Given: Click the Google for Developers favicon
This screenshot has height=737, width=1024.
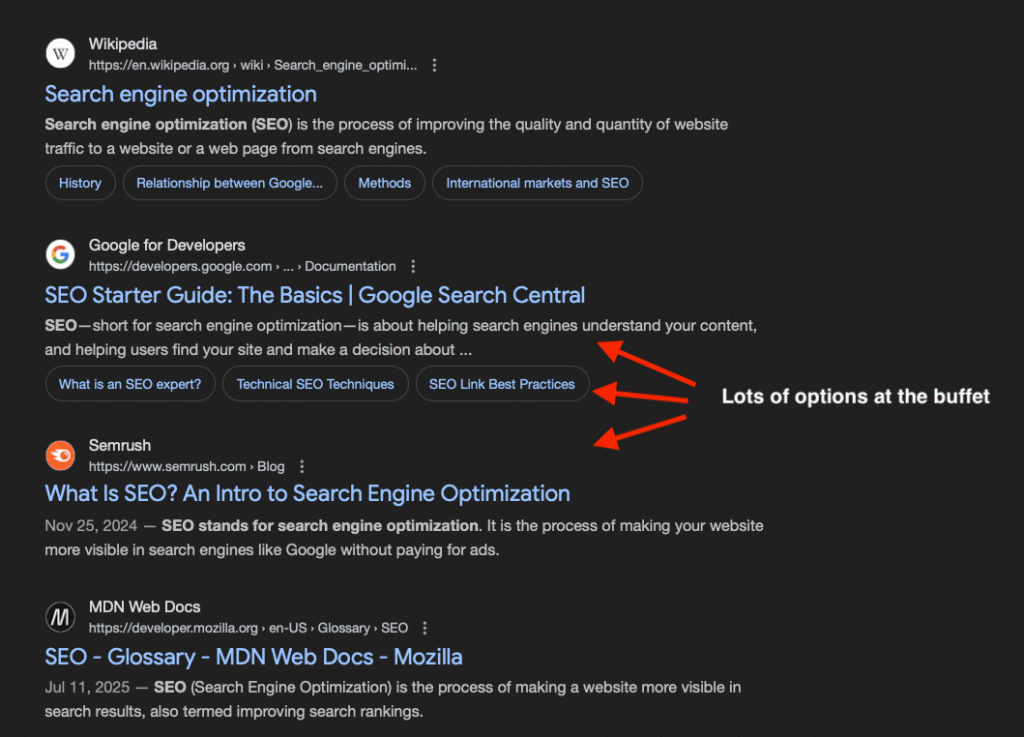Looking at the screenshot, I should [x=61, y=255].
